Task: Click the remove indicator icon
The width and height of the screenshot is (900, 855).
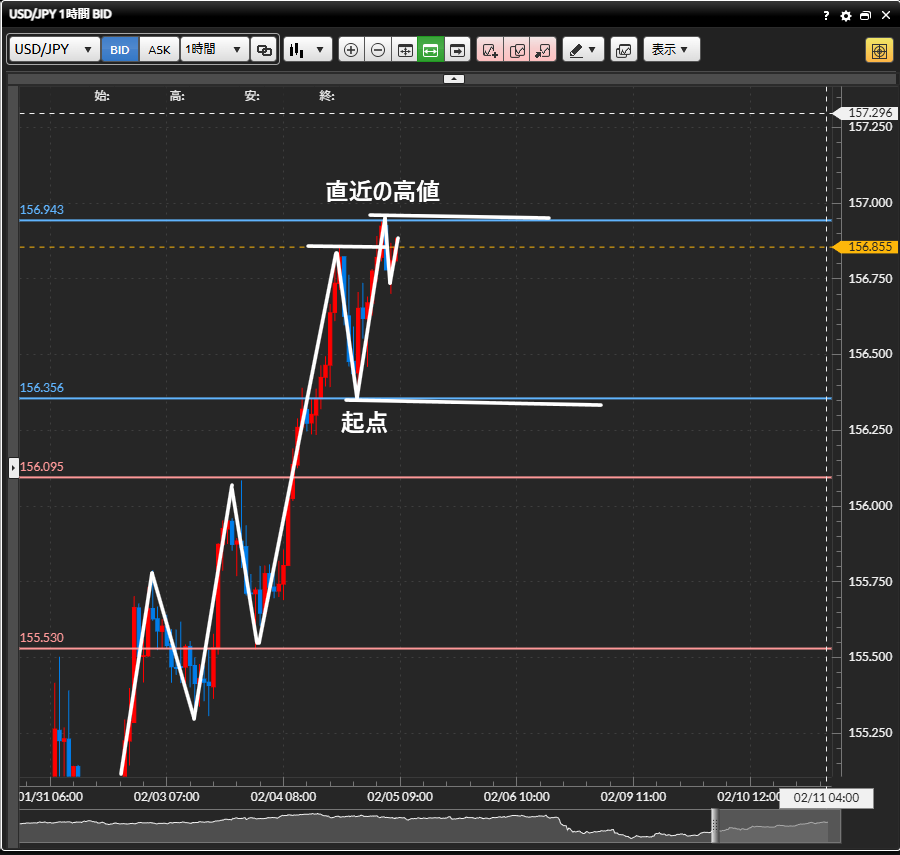Action: click(543, 49)
